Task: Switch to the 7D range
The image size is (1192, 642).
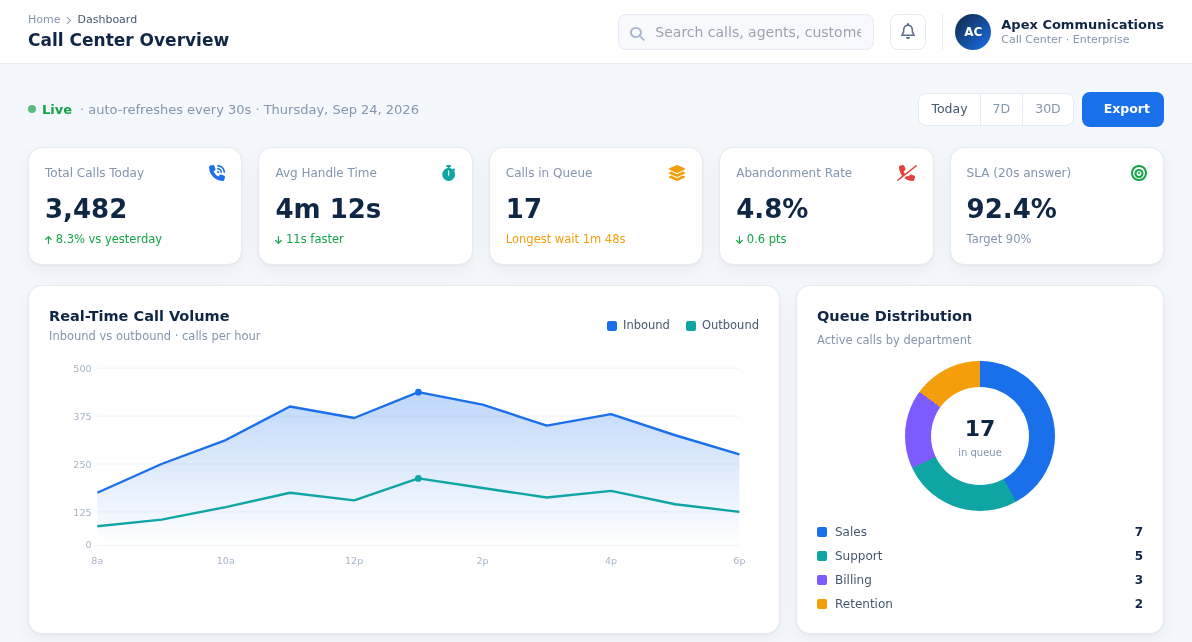Action: click(1001, 109)
